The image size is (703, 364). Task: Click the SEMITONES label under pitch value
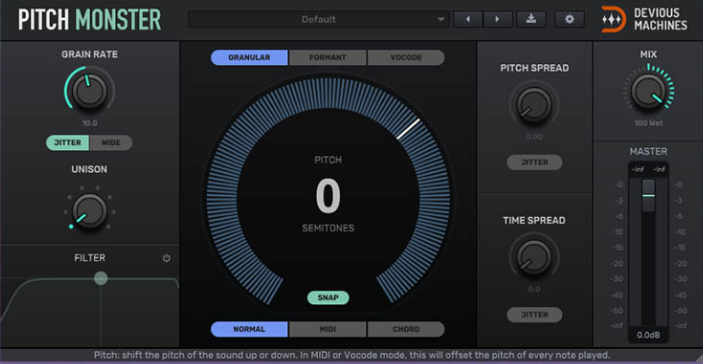click(x=328, y=228)
